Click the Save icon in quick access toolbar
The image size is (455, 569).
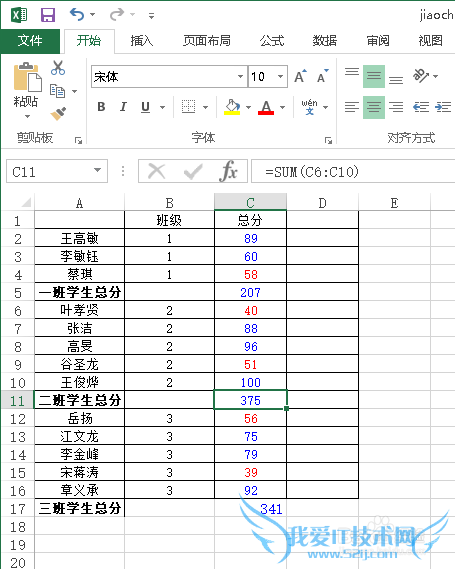point(48,15)
